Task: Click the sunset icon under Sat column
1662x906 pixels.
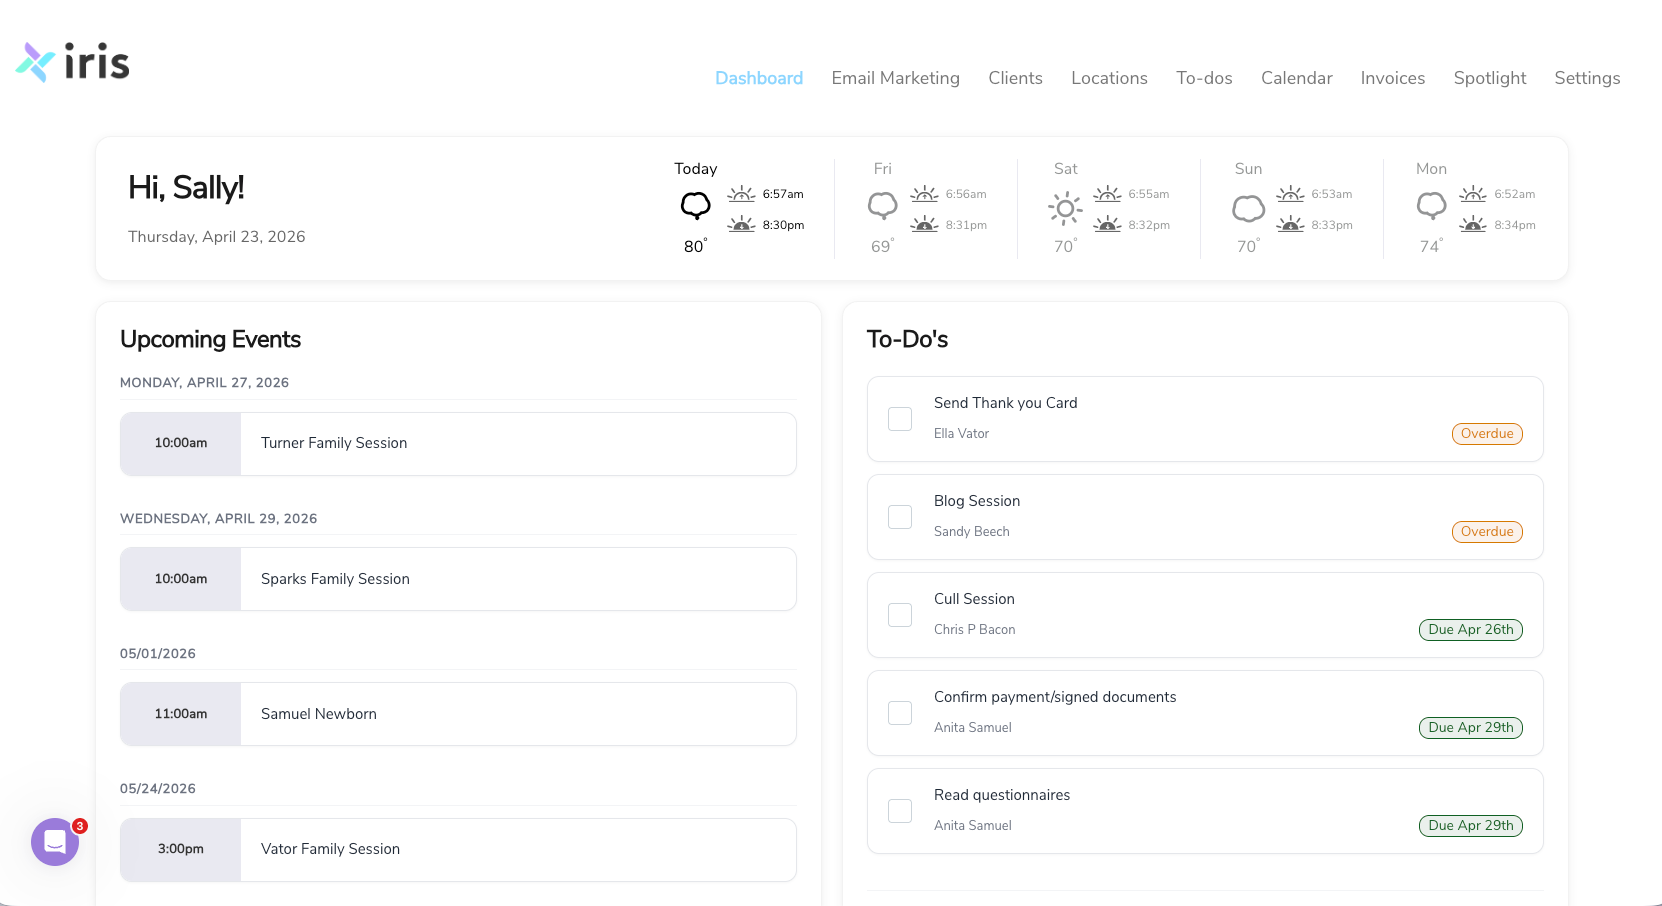Action: (x=1106, y=225)
